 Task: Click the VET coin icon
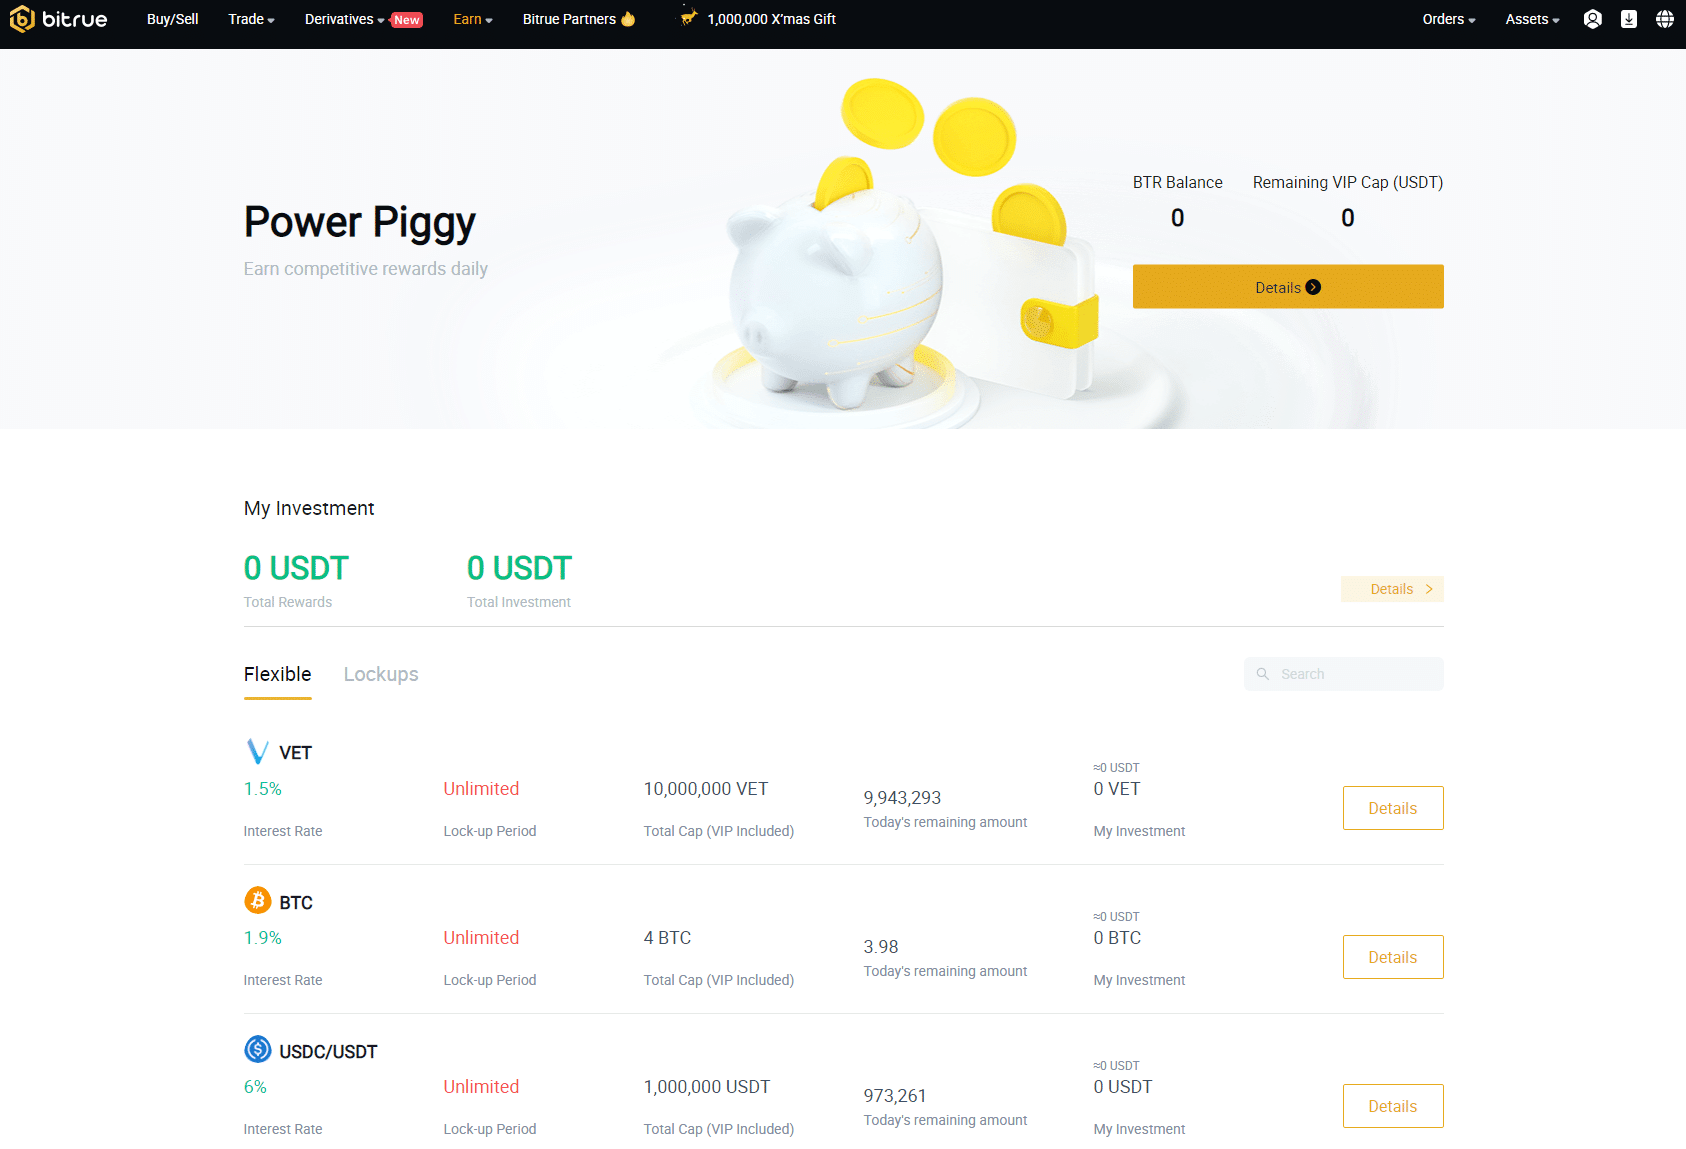257,751
